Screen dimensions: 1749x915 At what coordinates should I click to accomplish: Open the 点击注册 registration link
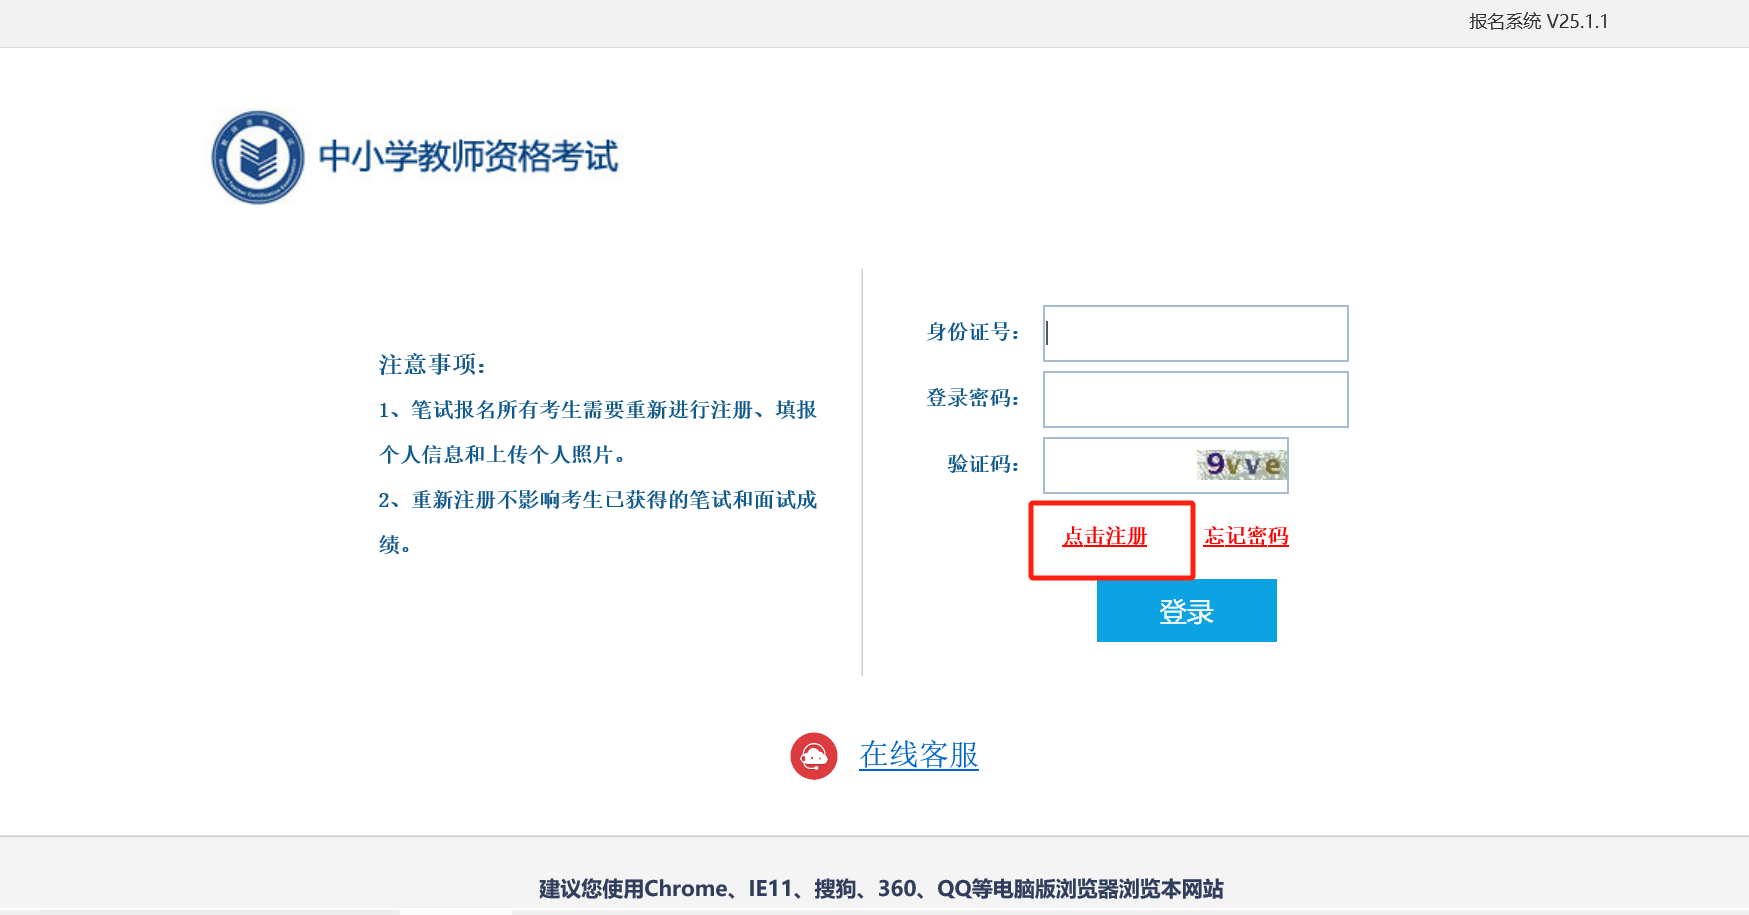click(1104, 537)
